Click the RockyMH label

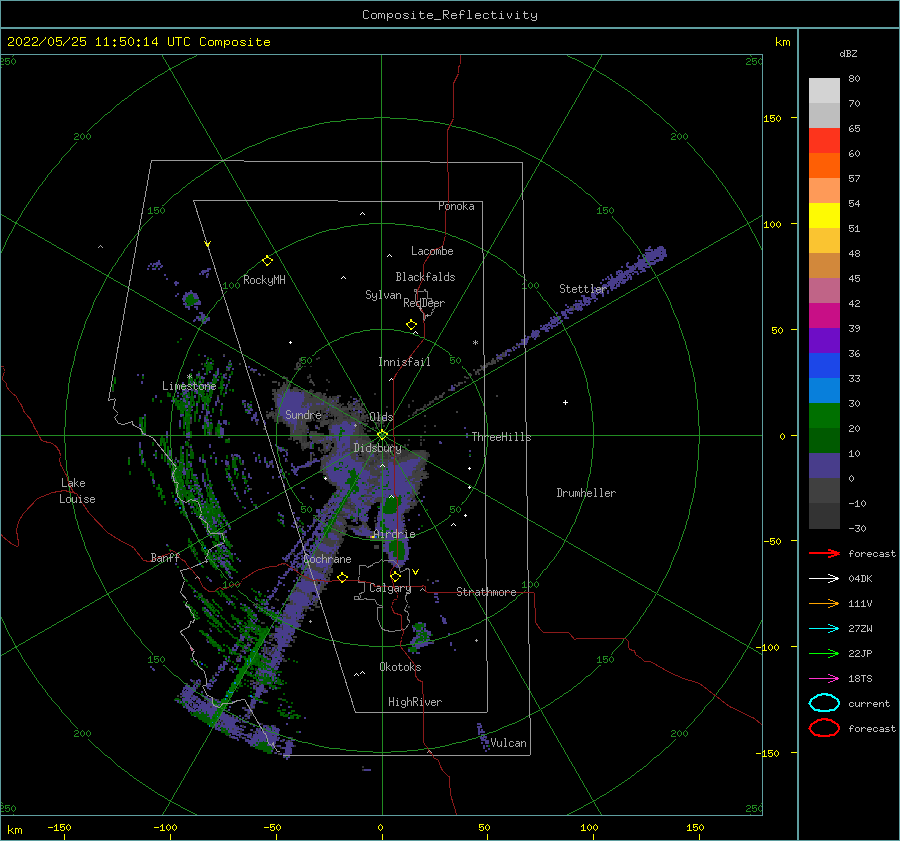coord(264,280)
